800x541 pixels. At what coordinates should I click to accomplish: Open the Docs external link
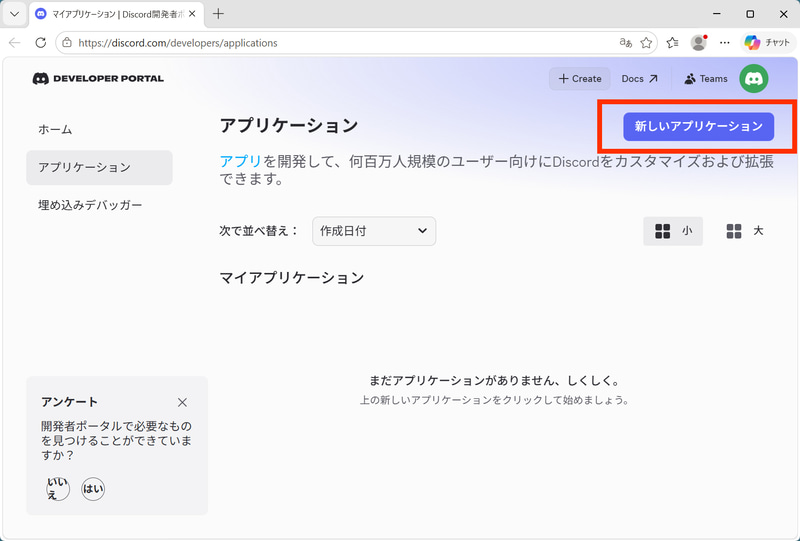(639, 79)
